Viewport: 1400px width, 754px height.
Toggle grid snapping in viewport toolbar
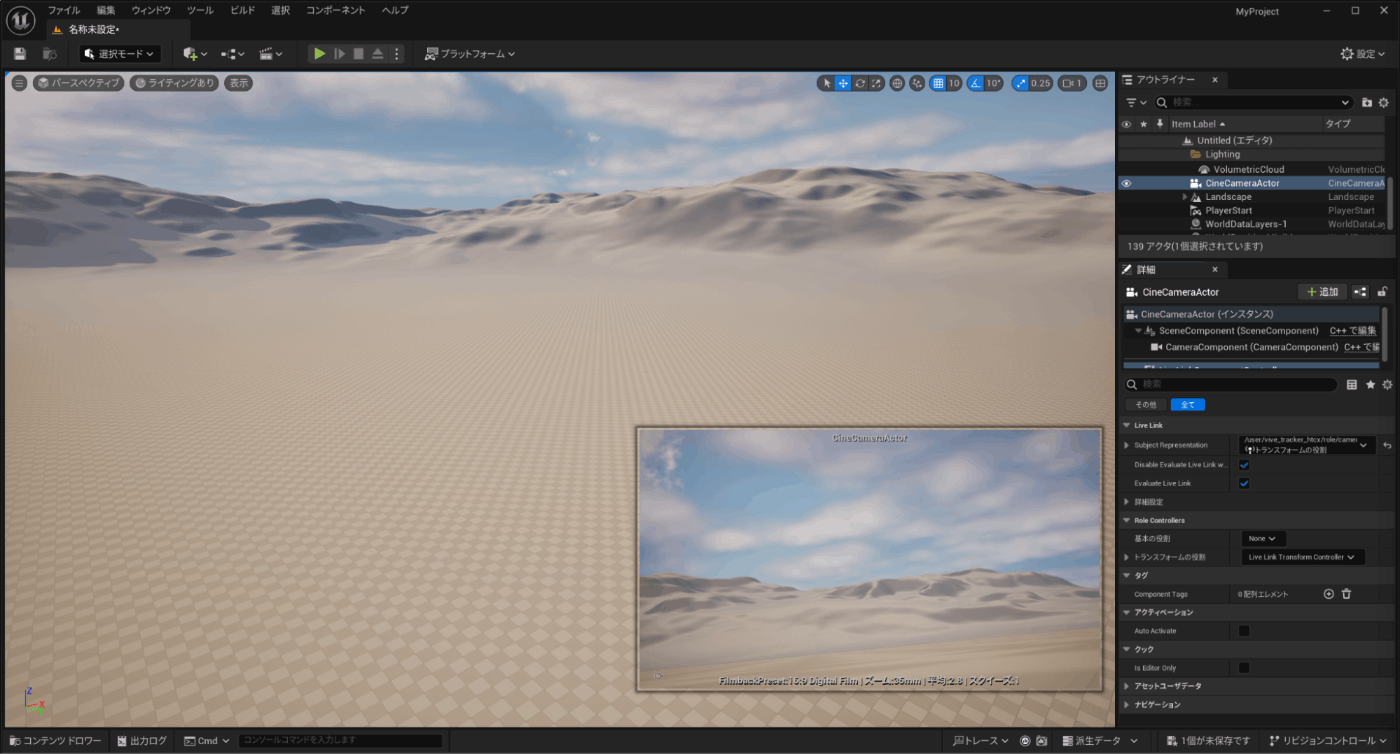(938, 83)
